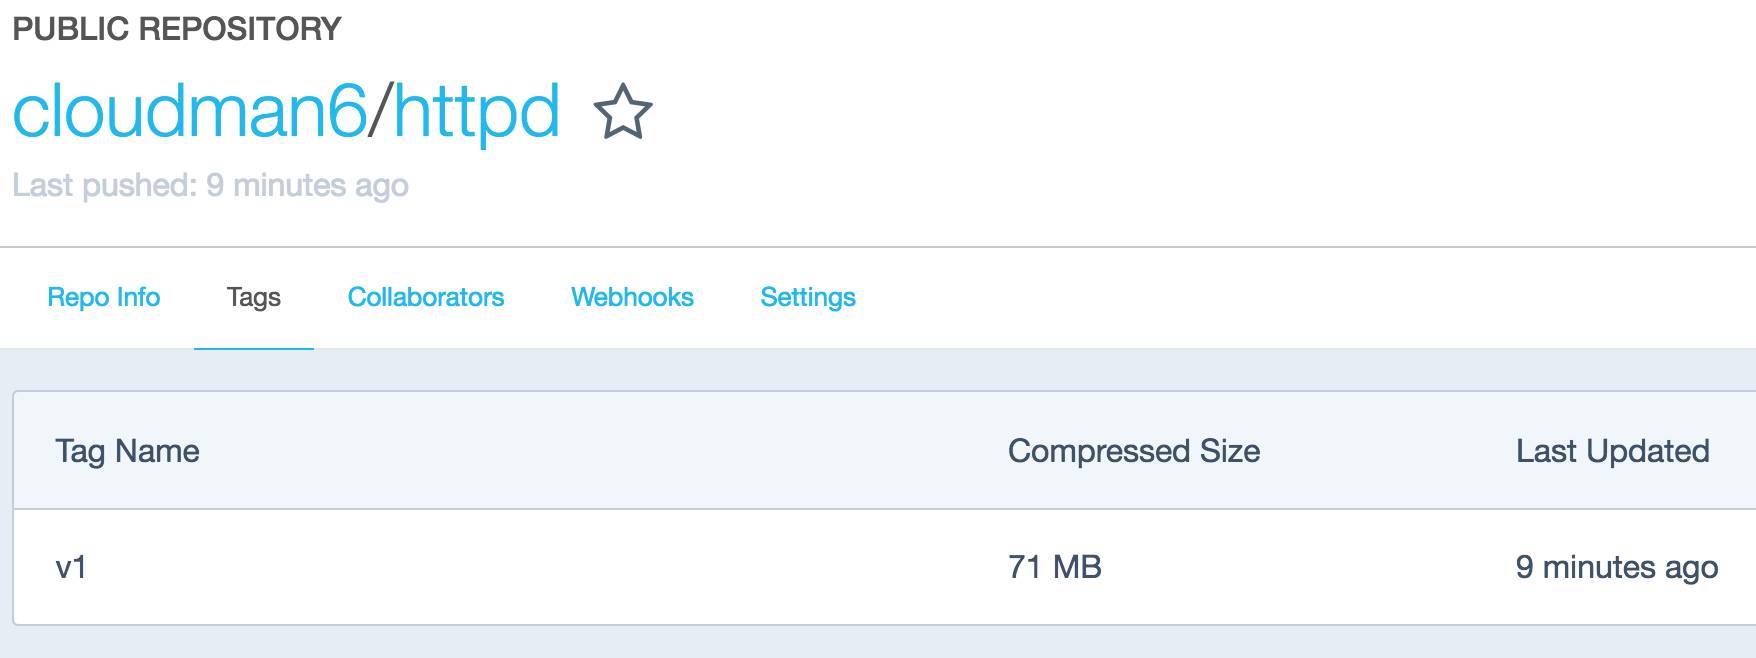Viewport: 1756px width, 658px height.
Task: Open the cloudman6 user profile link
Action: click(x=190, y=111)
